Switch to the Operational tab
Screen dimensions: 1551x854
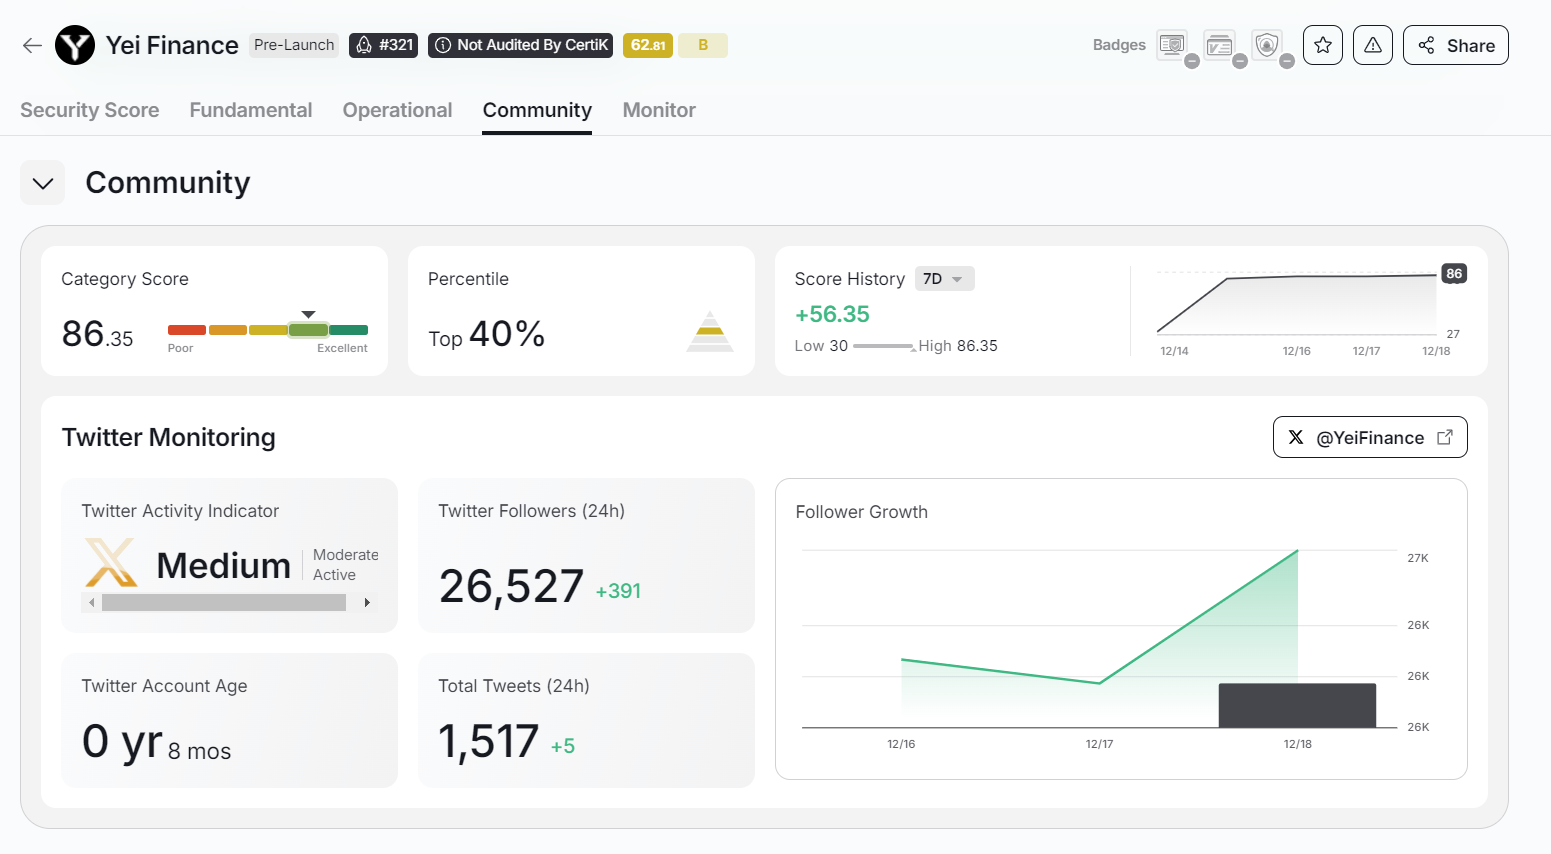click(x=397, y=110)
